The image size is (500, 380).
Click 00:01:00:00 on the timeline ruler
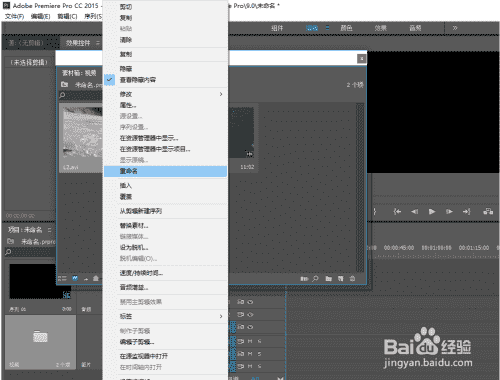pos(436,248)
